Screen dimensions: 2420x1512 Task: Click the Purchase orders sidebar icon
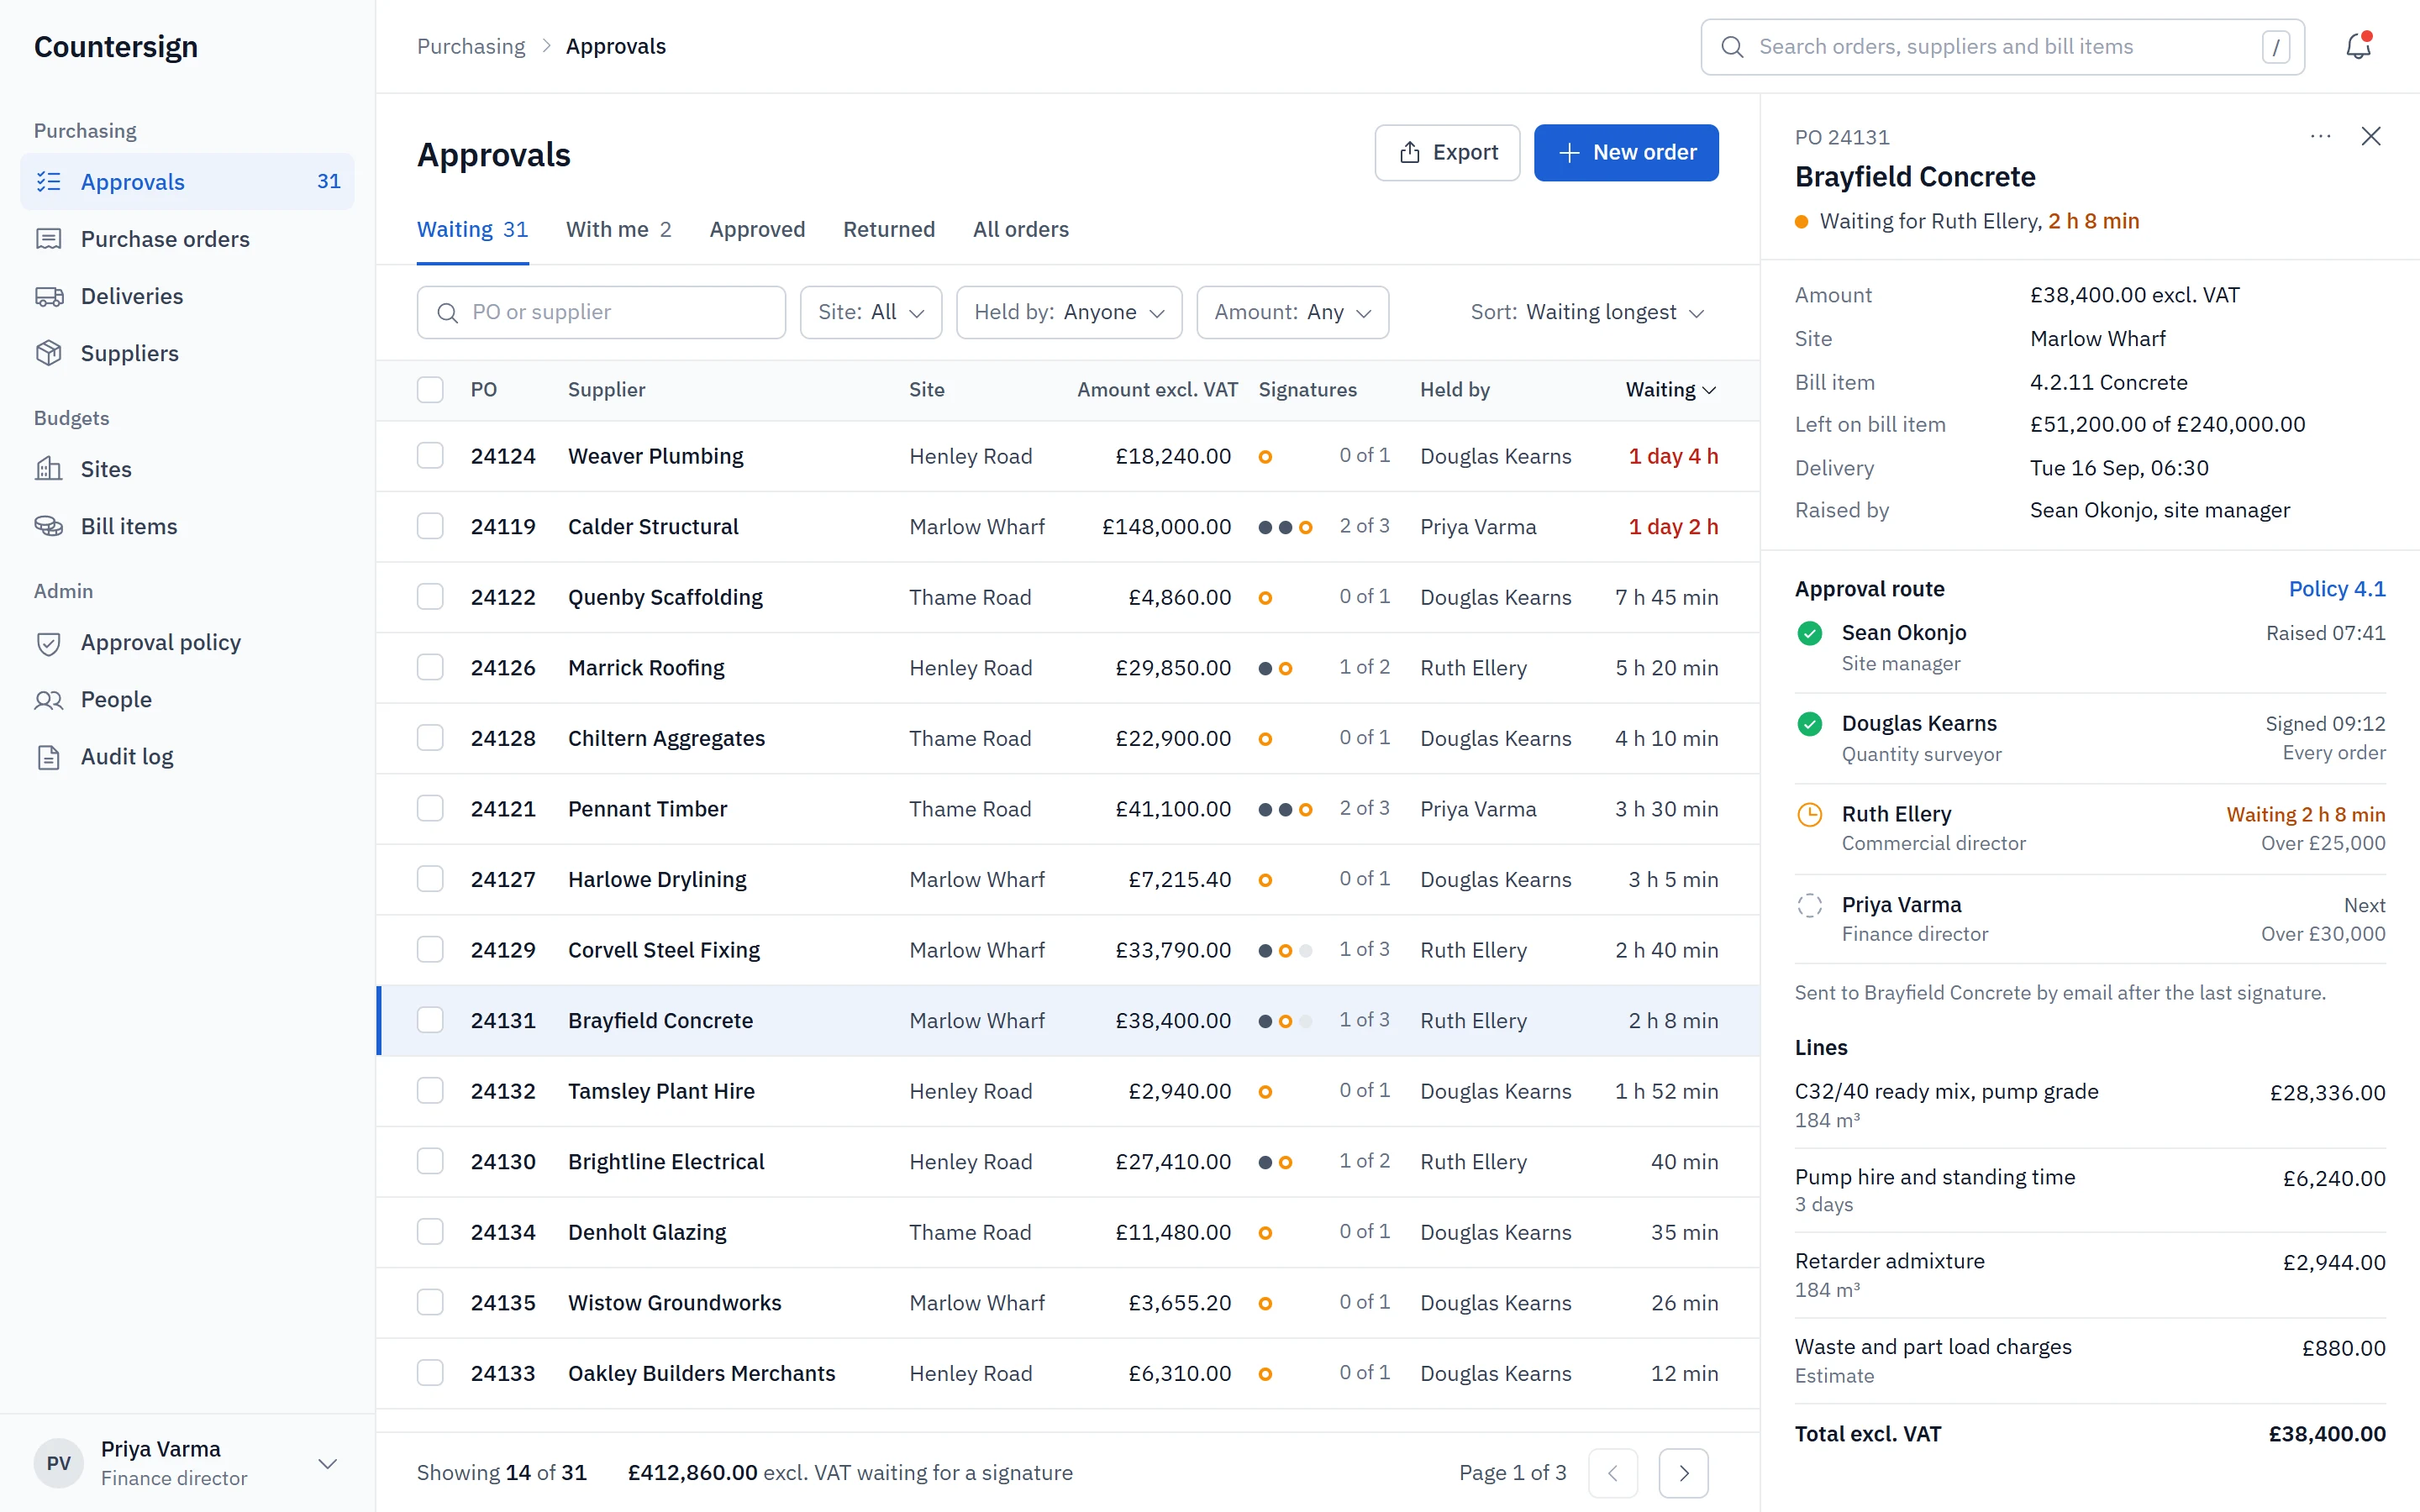(x=49, y=239)
